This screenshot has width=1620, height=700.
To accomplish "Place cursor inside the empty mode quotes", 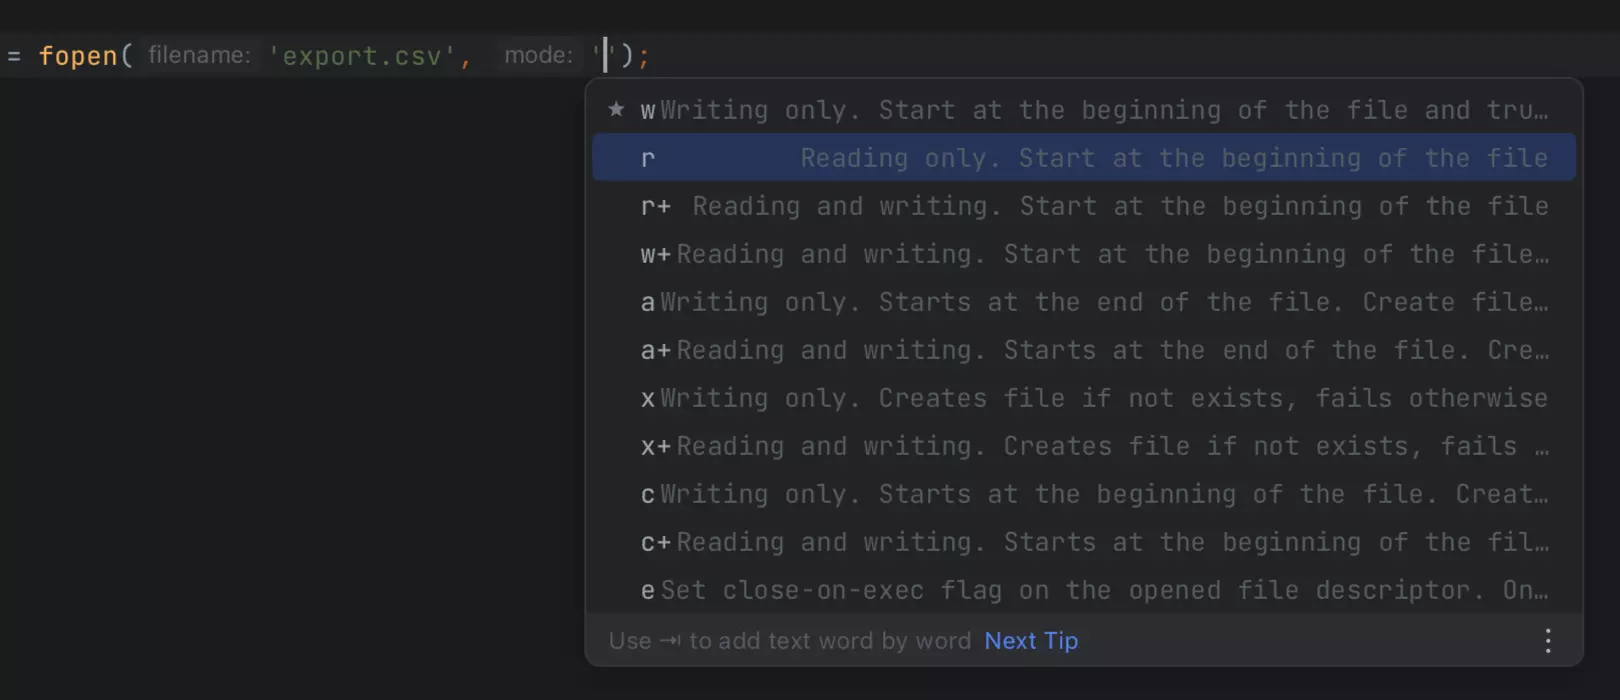I will 605,56.
